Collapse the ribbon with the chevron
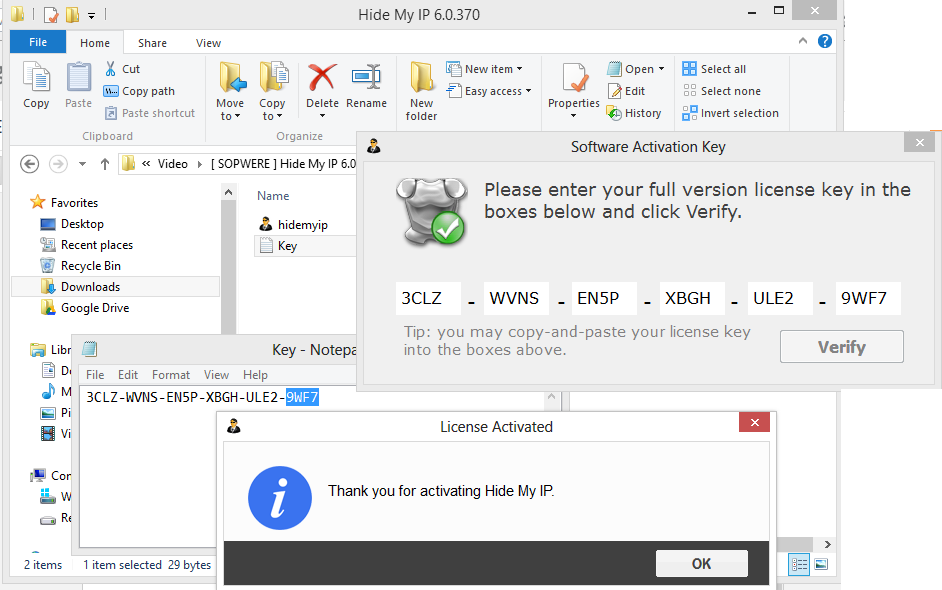 tap(803, 41)
